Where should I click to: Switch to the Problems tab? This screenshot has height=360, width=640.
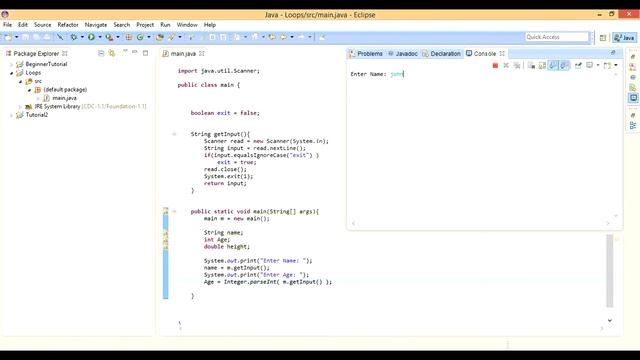coord(366,53)
